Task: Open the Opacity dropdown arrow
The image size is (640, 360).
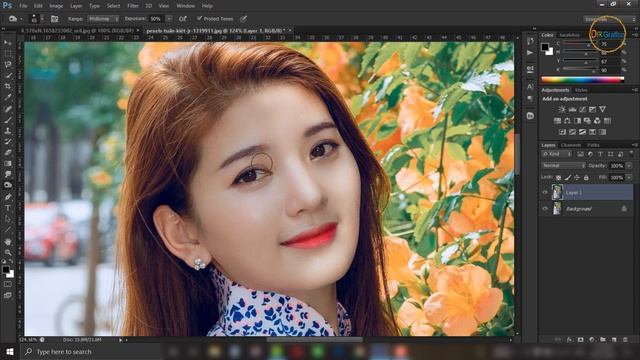Action: click(x=629, y=166)
